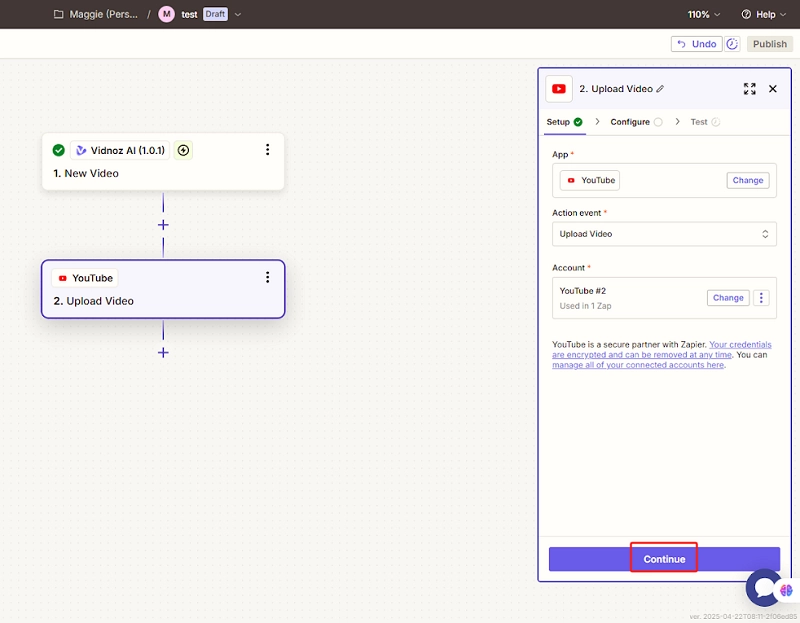This screenshot has height=623, width=800.
Task: Add a step after Upload Video
Action: 163,352
